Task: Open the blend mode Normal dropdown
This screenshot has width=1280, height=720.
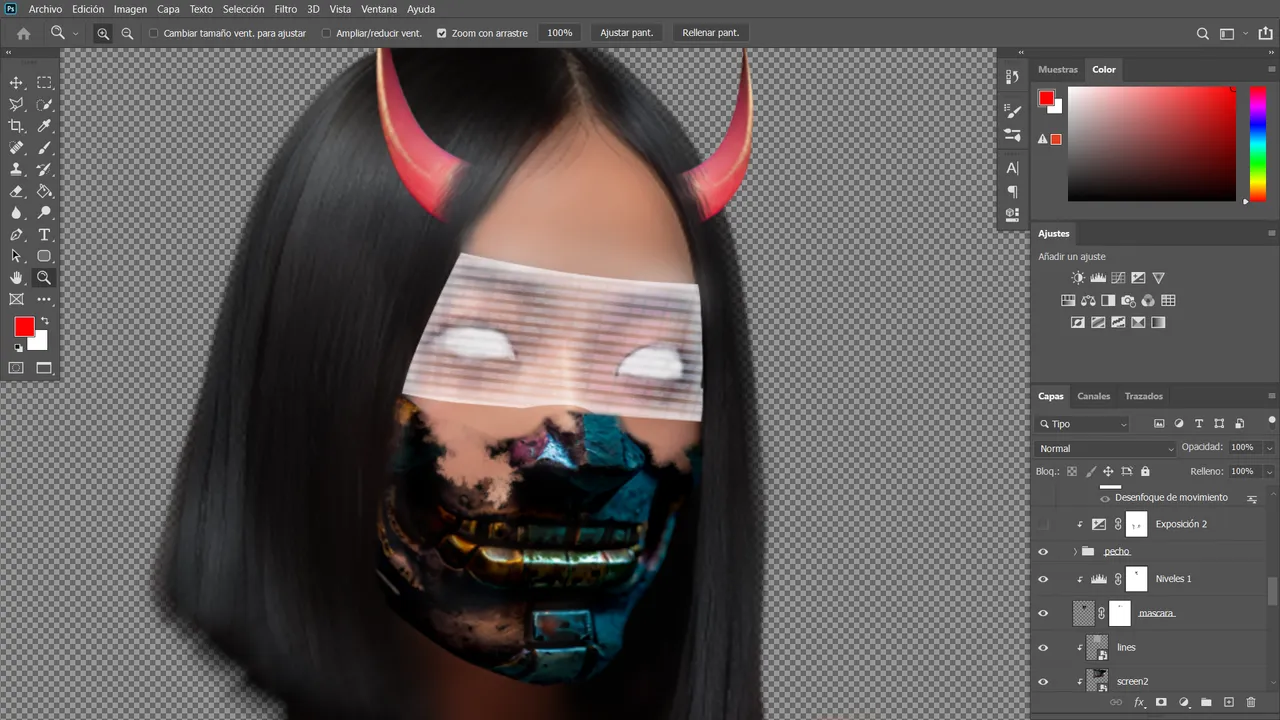Action: click(x=1104, y=448)
